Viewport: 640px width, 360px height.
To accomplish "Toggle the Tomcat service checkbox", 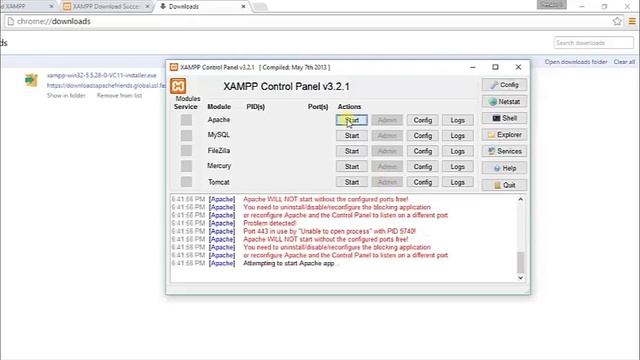I will tap(187, 181).
